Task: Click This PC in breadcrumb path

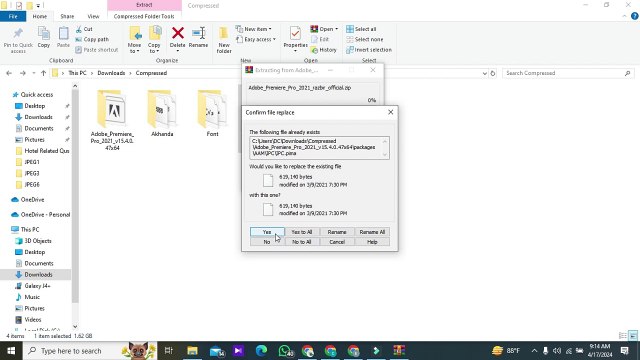Action: pyautogui.click(x=77, y=73)
